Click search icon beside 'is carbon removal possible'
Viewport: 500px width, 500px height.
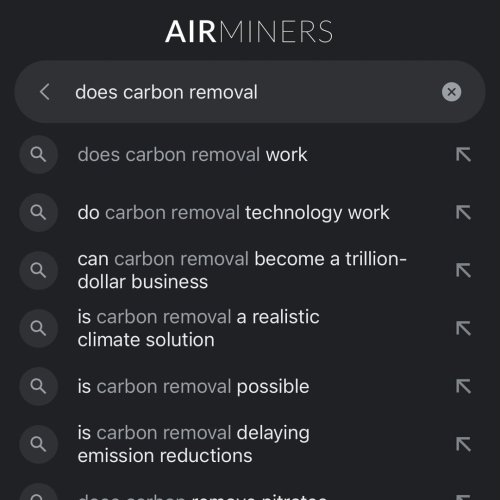[38, 386]
